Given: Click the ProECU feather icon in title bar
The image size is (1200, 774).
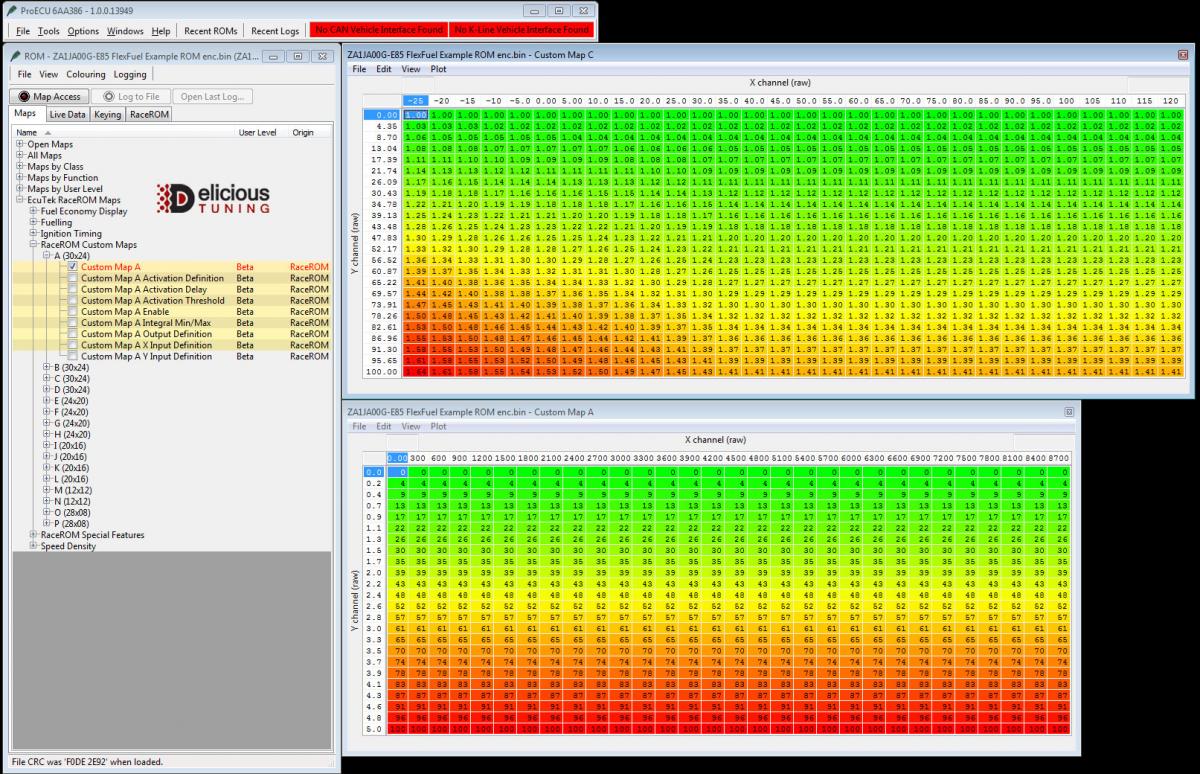Looking at the screenshot, I should 10,10.
